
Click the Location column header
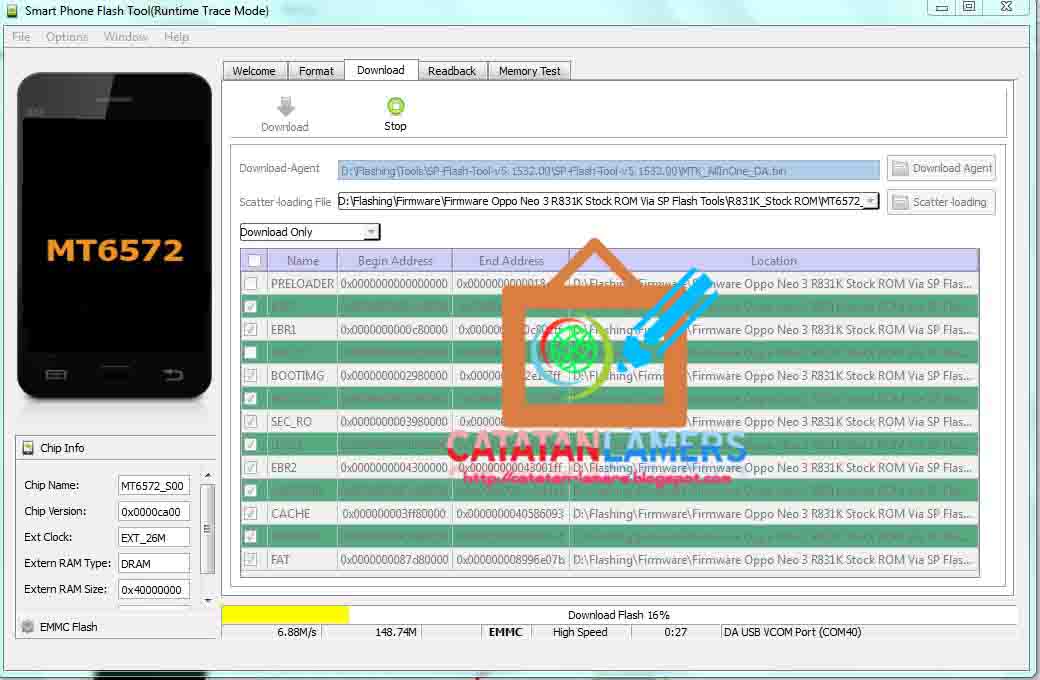coord(774,261)
